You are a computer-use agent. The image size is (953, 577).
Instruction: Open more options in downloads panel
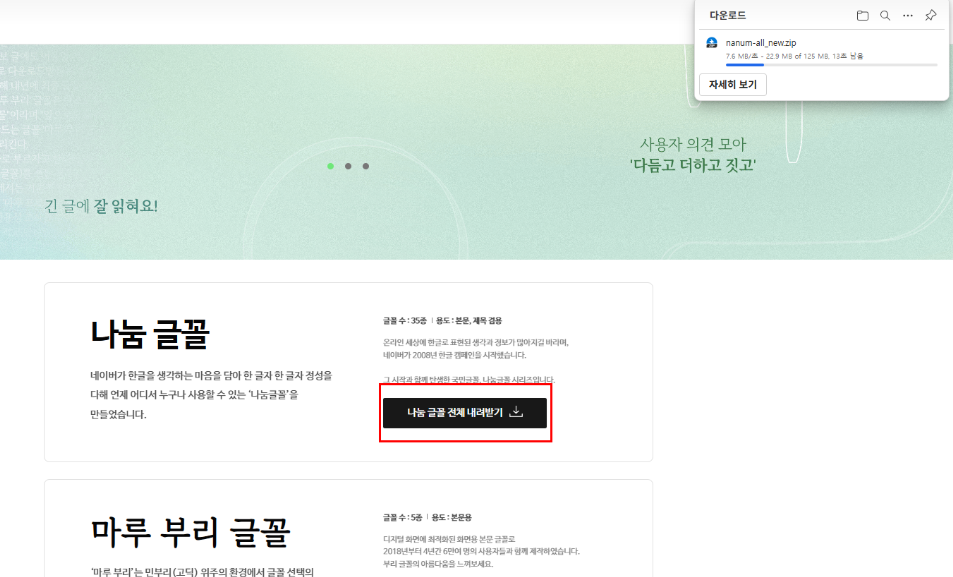(x=908, y=15)
